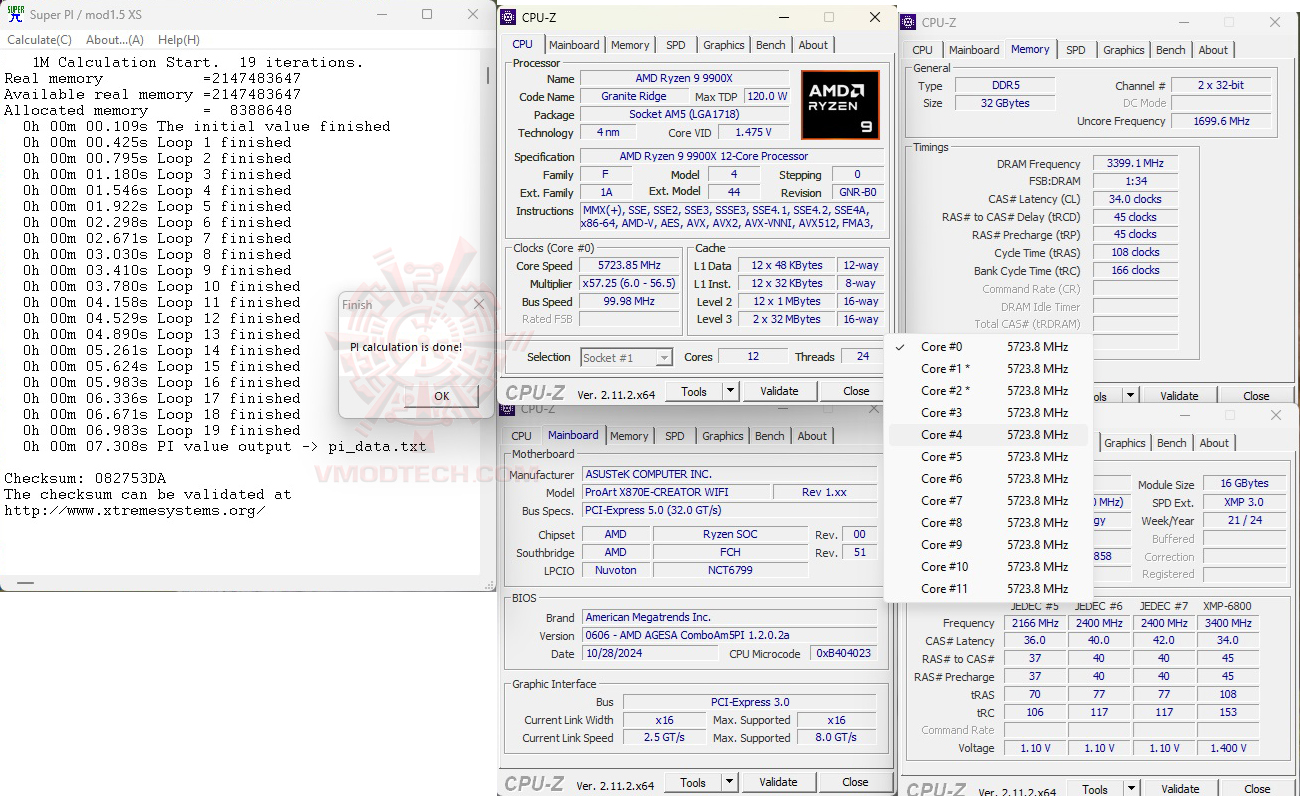Screen dimensions: 1300x796
Task: Select the SPD tab in the CPU-Z motherboard window
Action: 675,436
